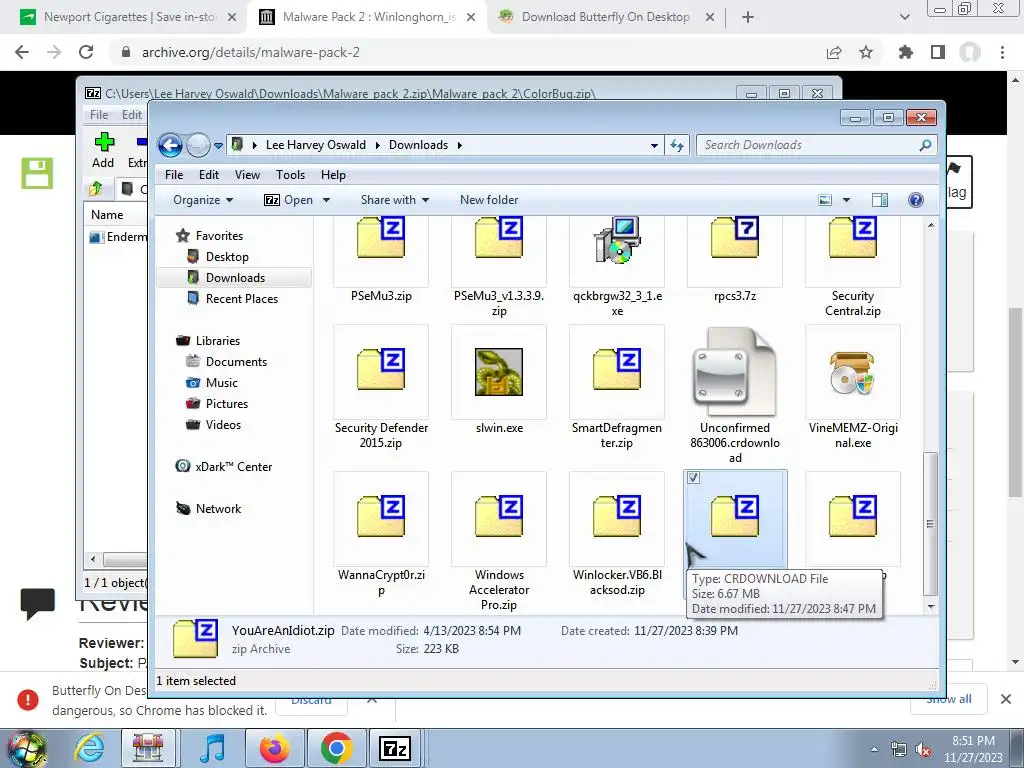The image size is (1024, 768).
Task: Click the refresh button beside address bar
Action: pos(677,145)
